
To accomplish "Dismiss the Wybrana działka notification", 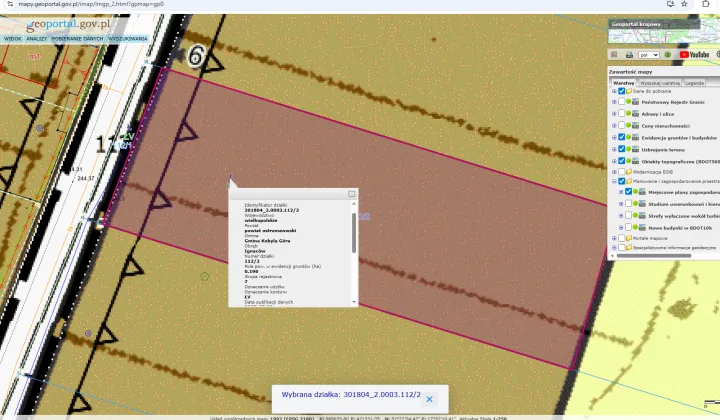I will click(429, 399).
